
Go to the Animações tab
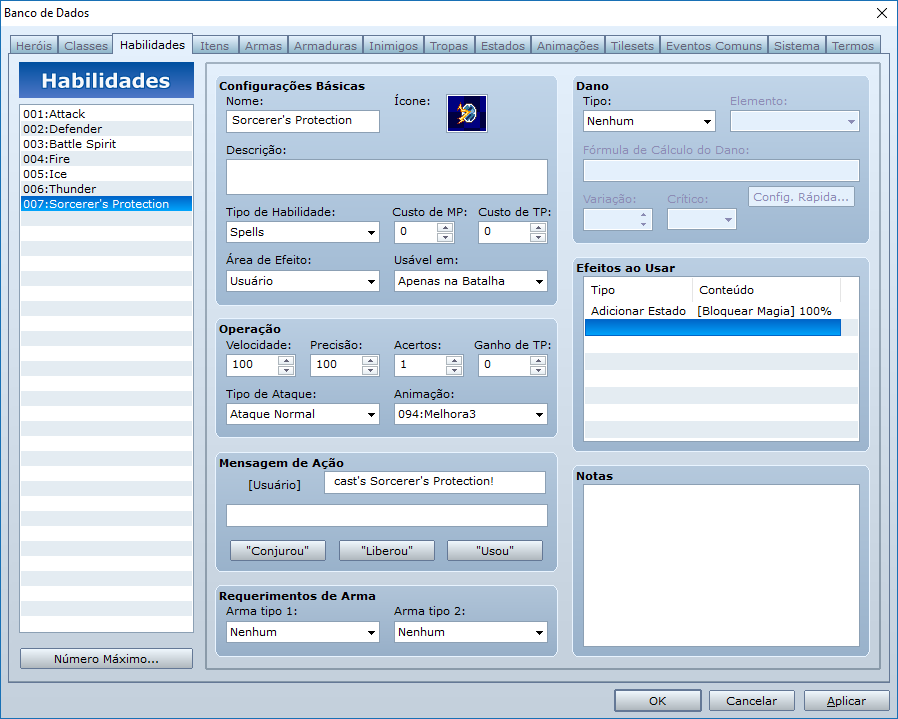coord(568,46)
